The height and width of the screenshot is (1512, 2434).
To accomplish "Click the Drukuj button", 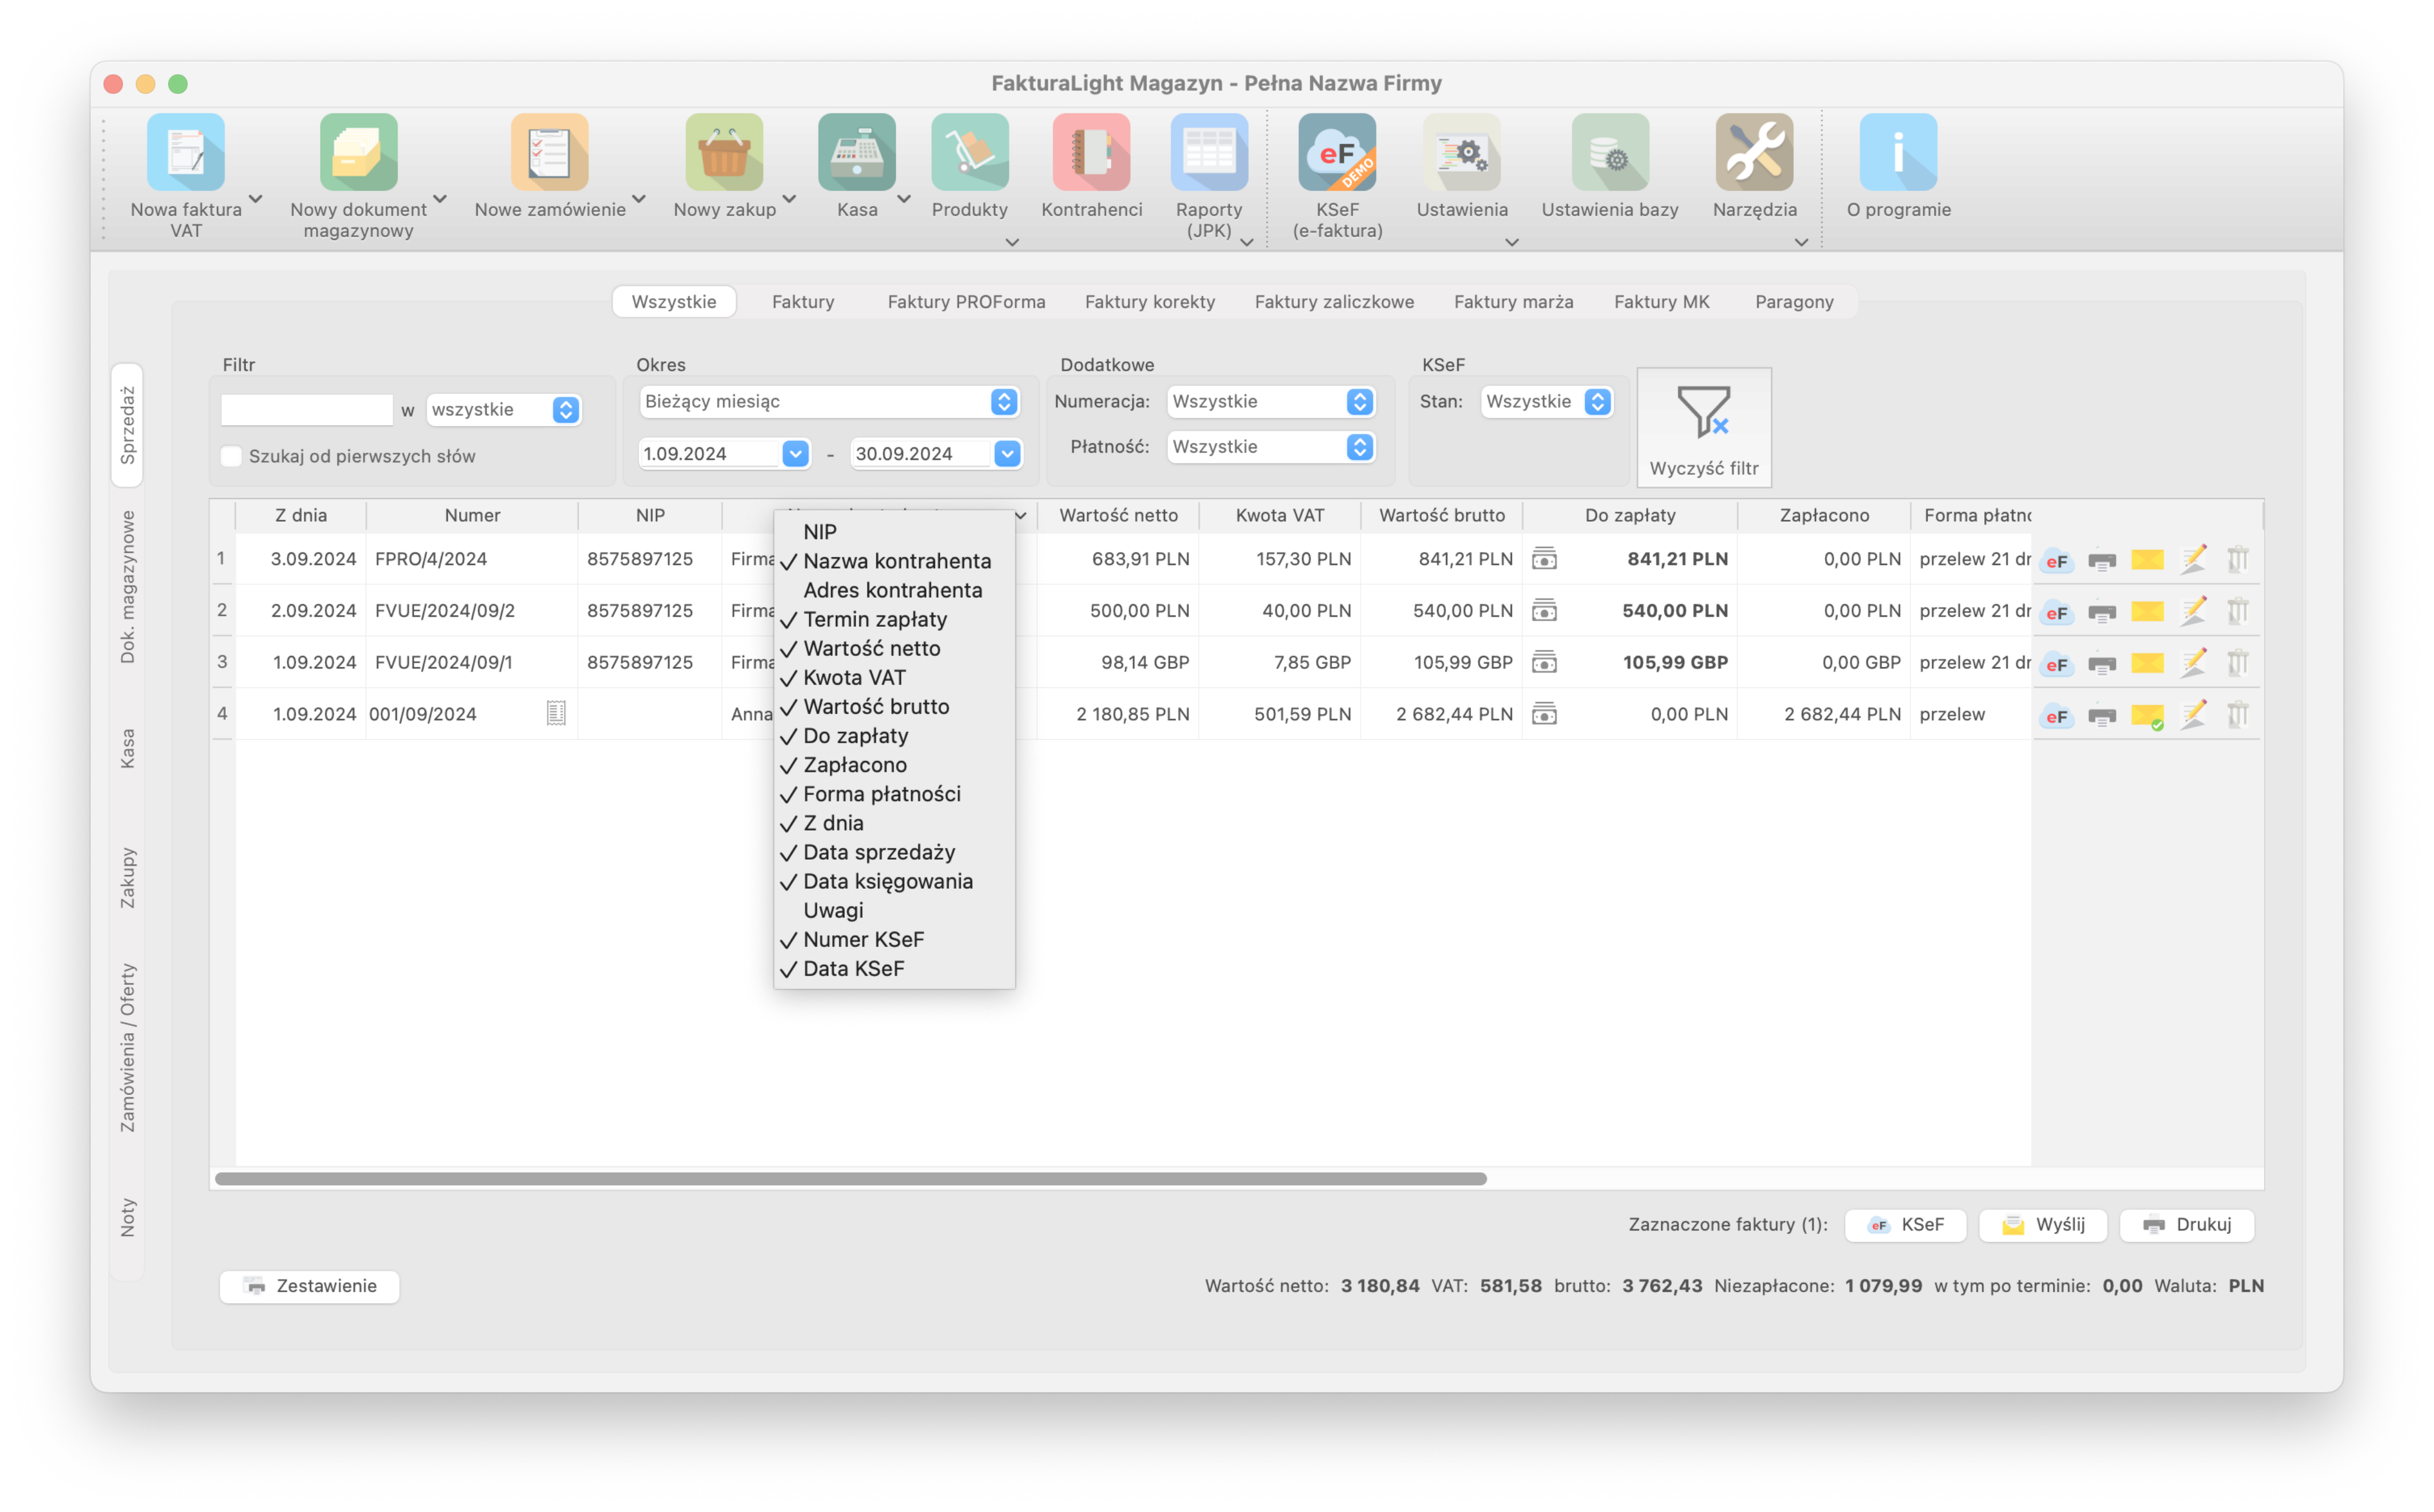I will pos(2186,1224).
